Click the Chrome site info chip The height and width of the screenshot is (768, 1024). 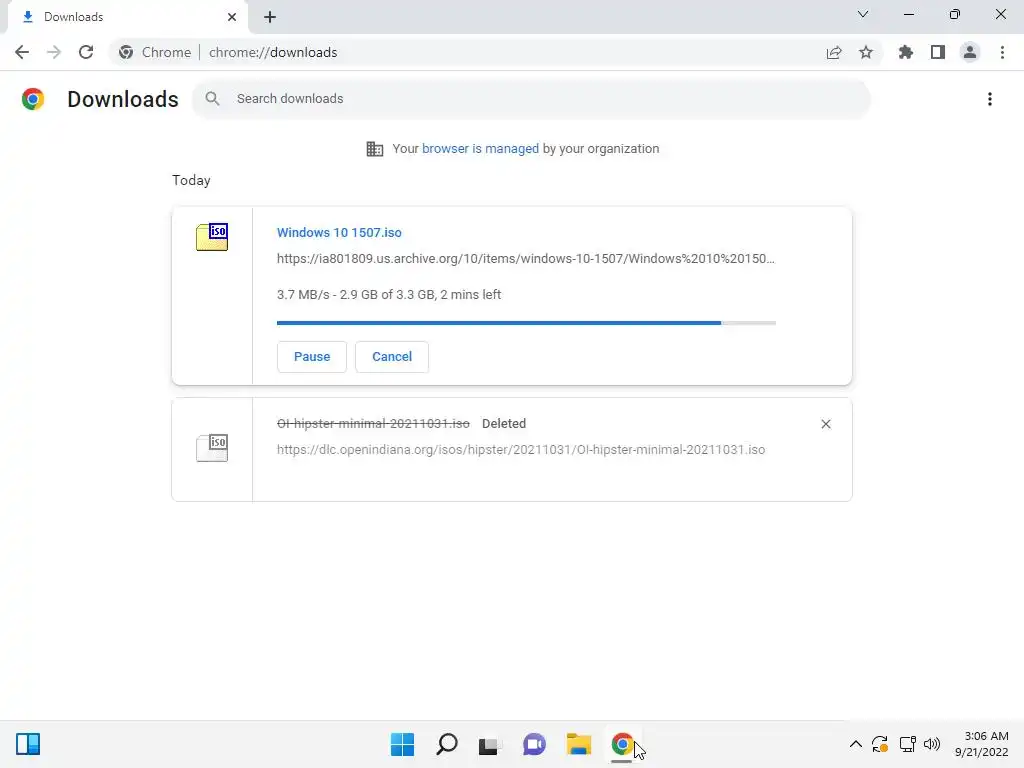155,52
